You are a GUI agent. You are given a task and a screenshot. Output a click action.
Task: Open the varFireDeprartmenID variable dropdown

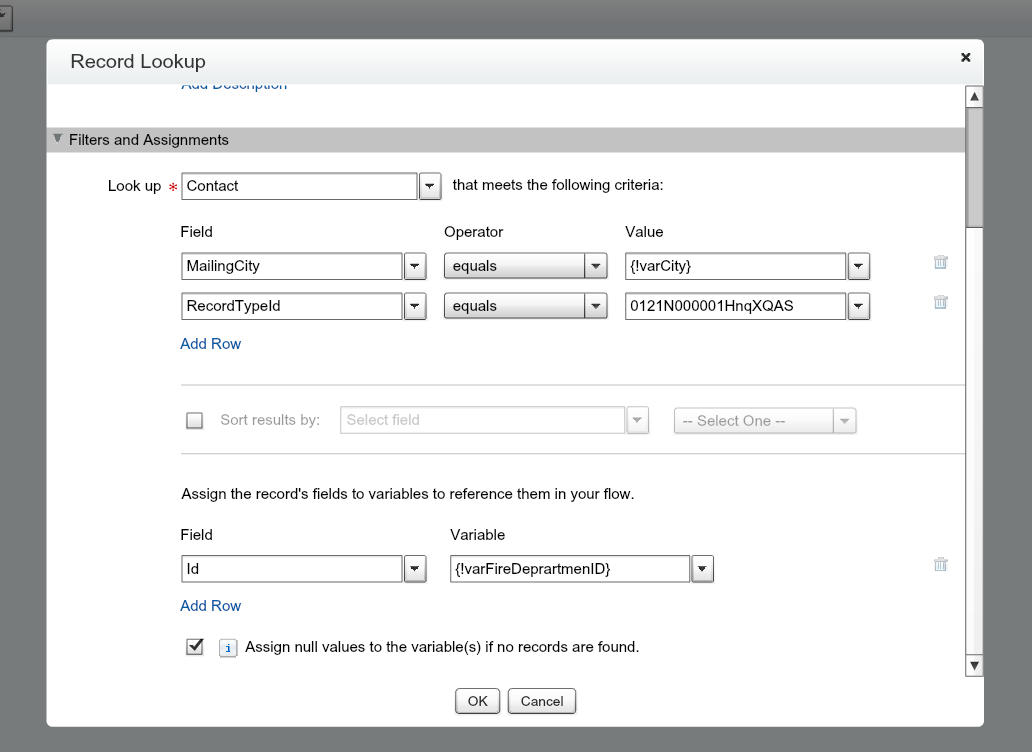click(702, 569)
